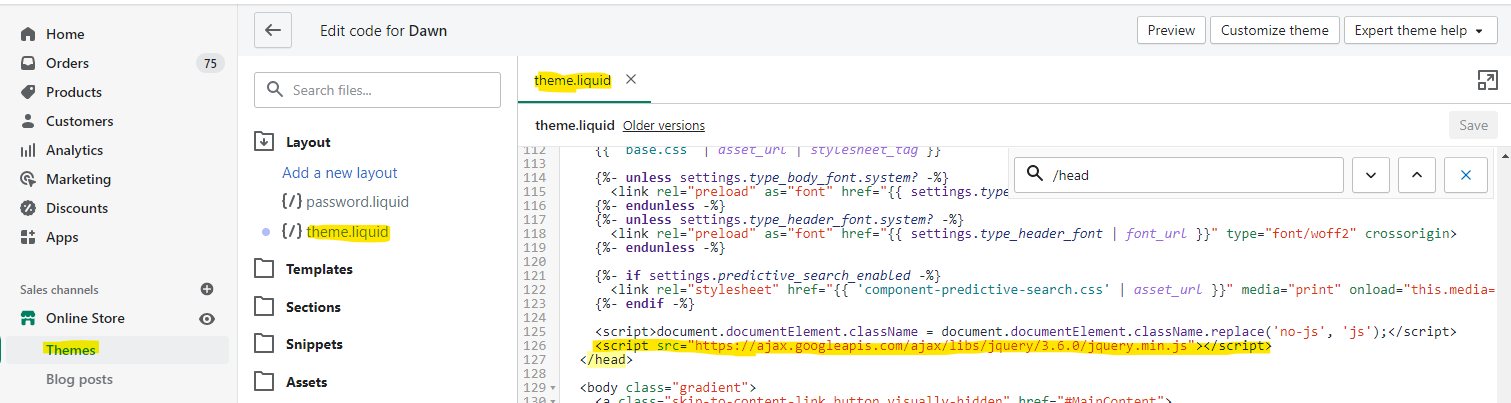
Task: Click the Save button
Action: (x=1474, y=125)
